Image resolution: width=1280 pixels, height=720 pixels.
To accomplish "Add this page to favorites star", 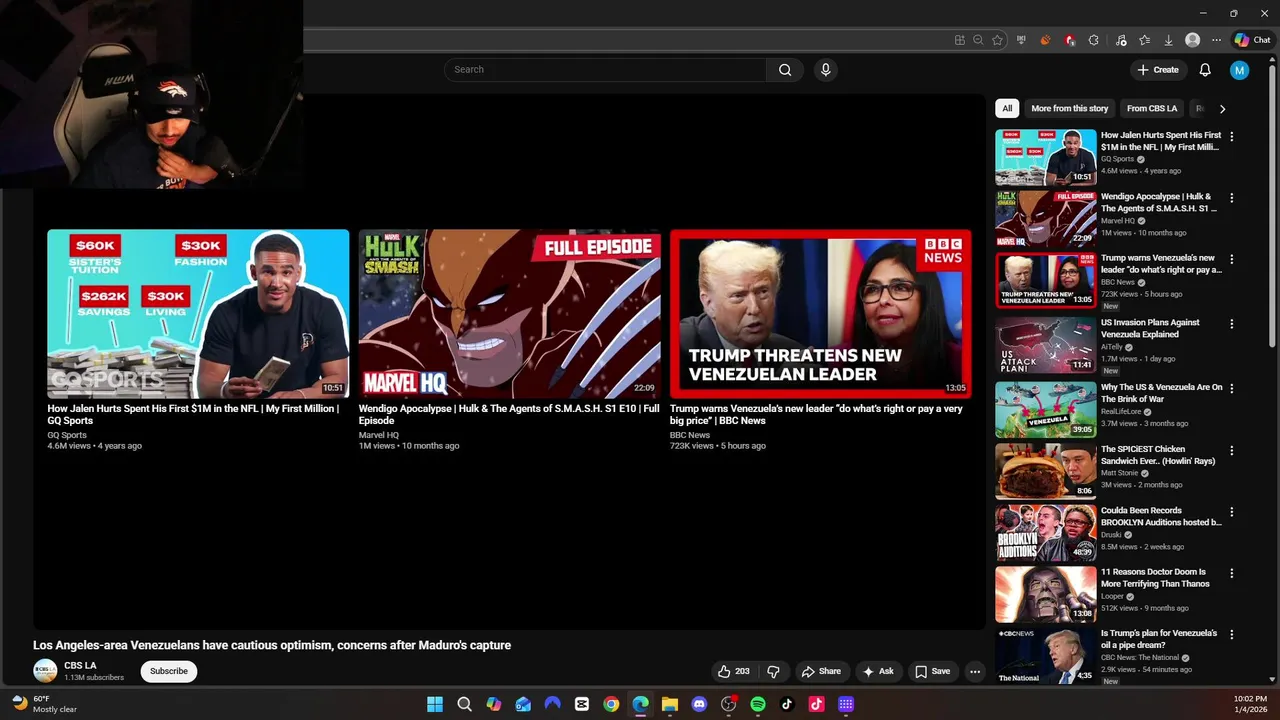I will pyautogui.click(x=997, y=40).
